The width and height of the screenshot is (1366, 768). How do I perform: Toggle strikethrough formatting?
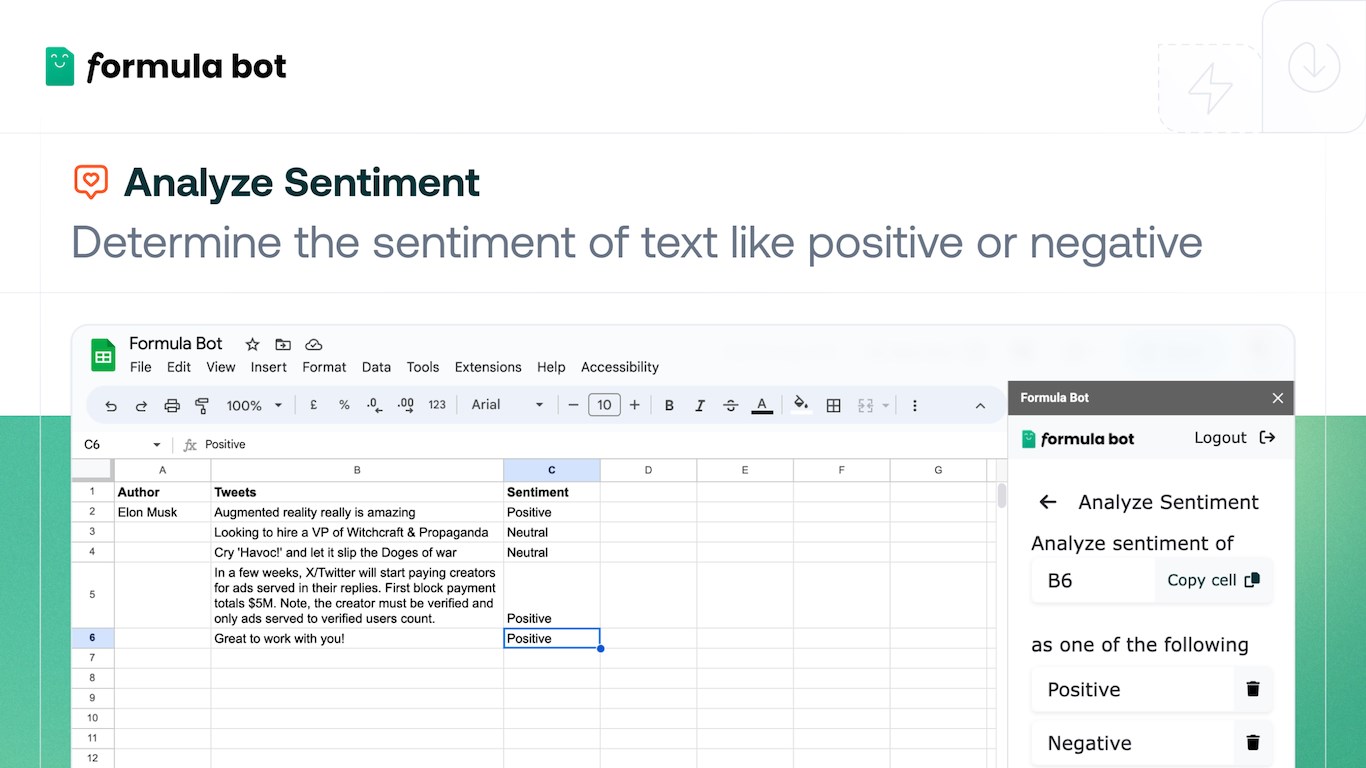pyautogui.click(x=731, y=406)
